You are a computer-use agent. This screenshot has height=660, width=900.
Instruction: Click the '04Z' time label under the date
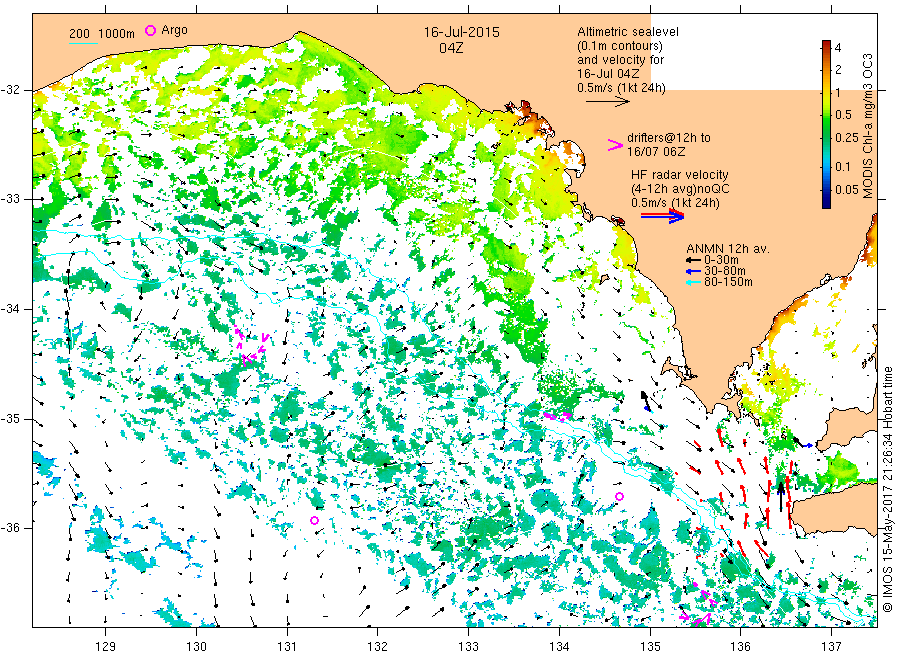point(451,48)
